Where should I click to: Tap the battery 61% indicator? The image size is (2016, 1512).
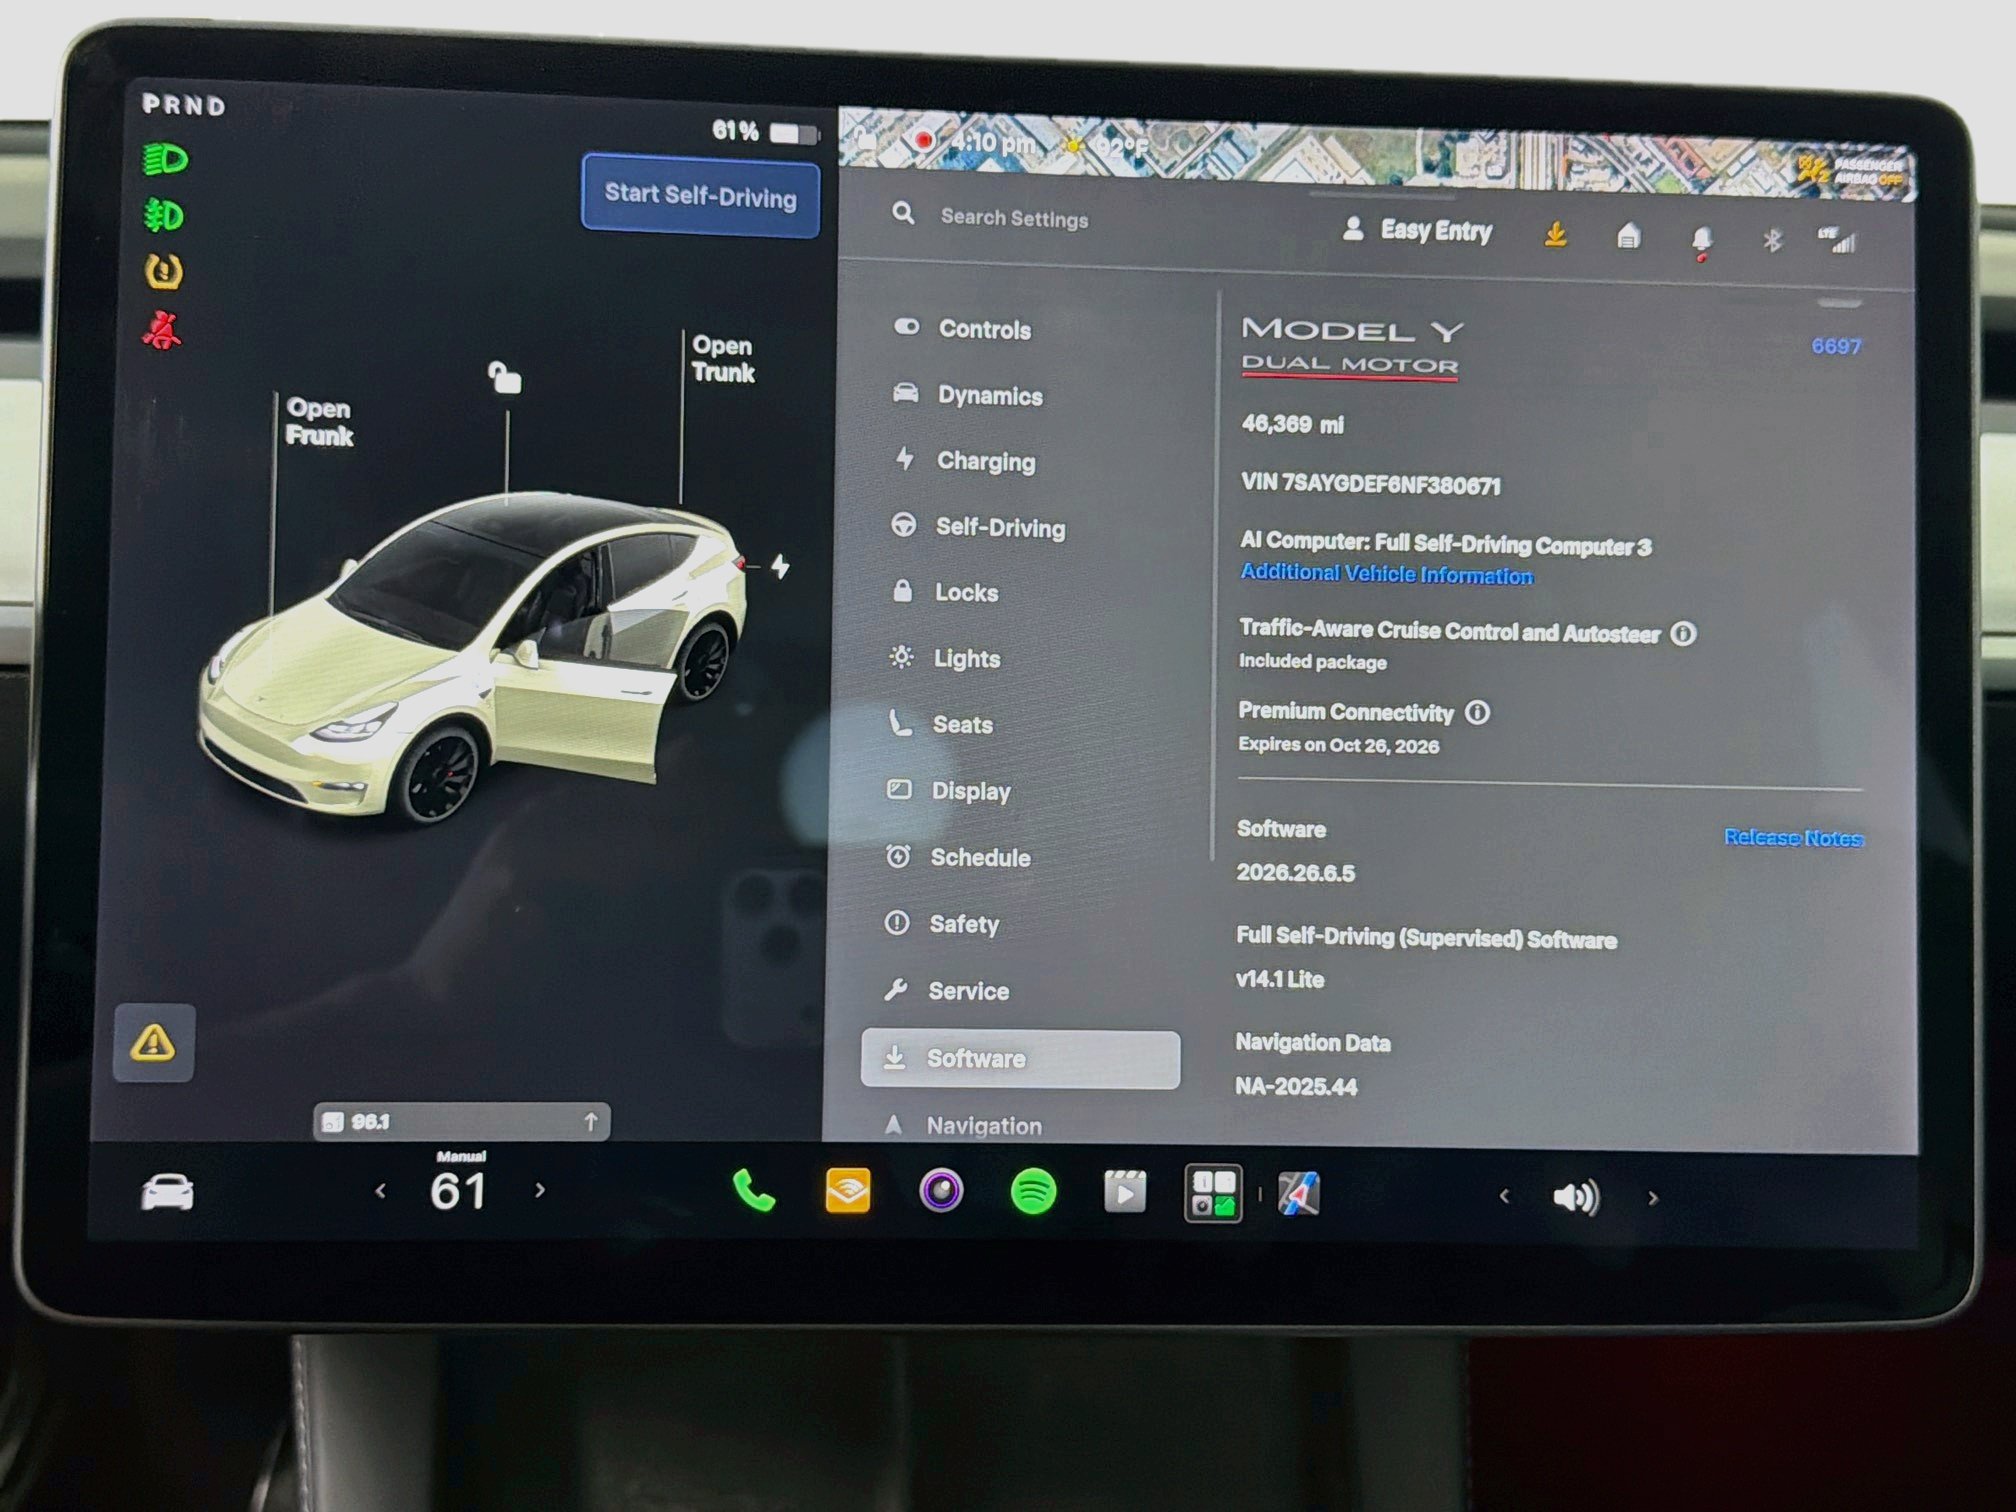pyautogui.click(x=765, y=132)
